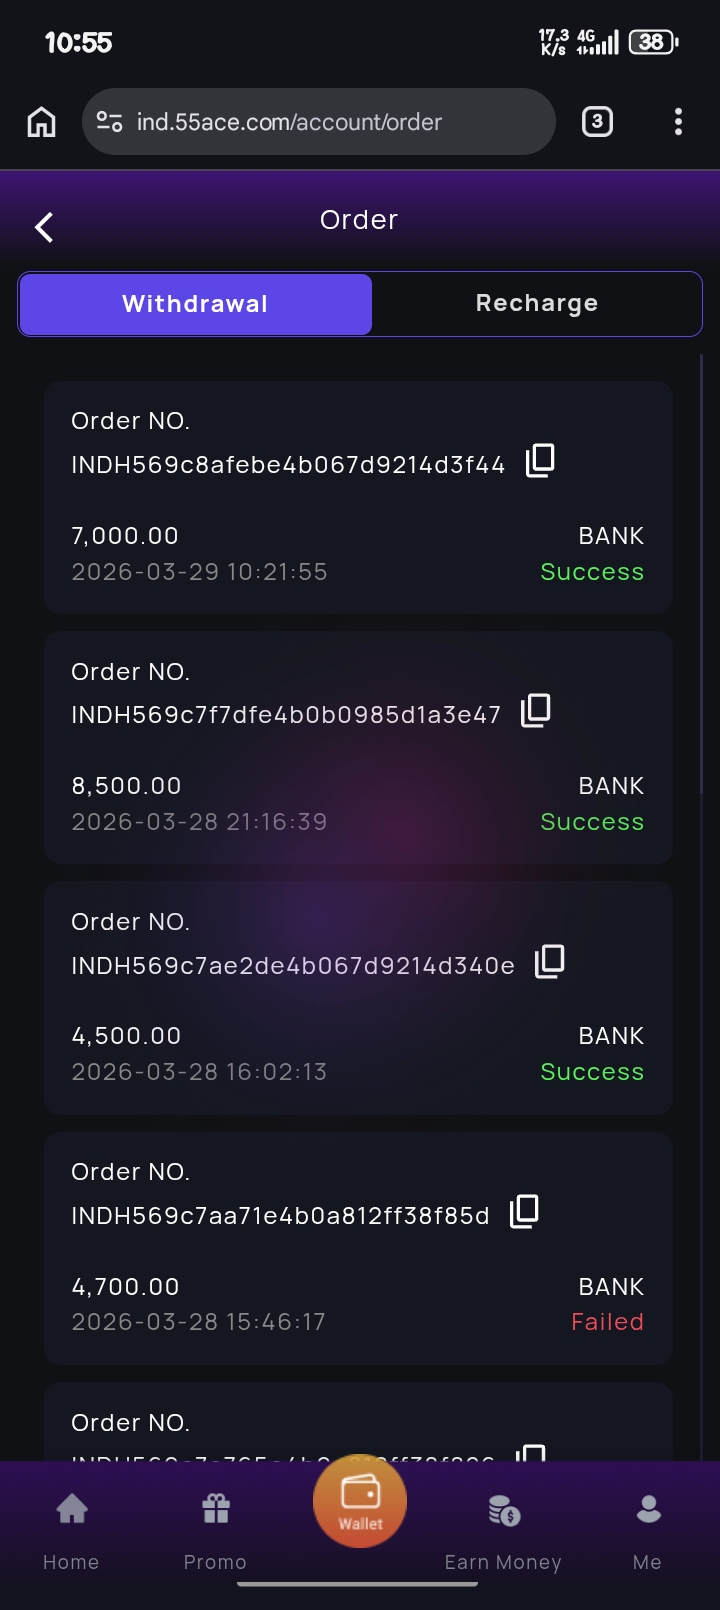720x1610 pixels.
Task: Tap the browser home icon
Action: (x=42, y=122)
